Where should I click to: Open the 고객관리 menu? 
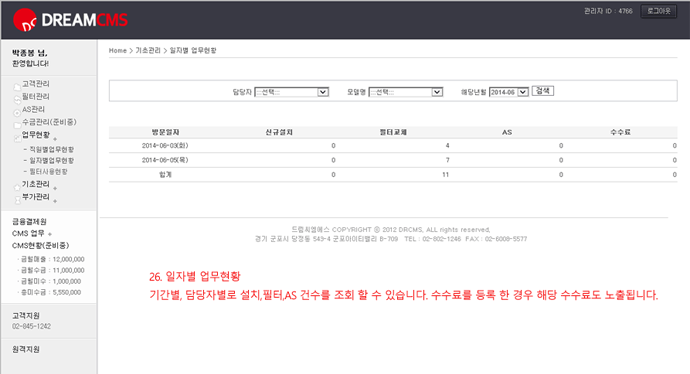point(36,84)
